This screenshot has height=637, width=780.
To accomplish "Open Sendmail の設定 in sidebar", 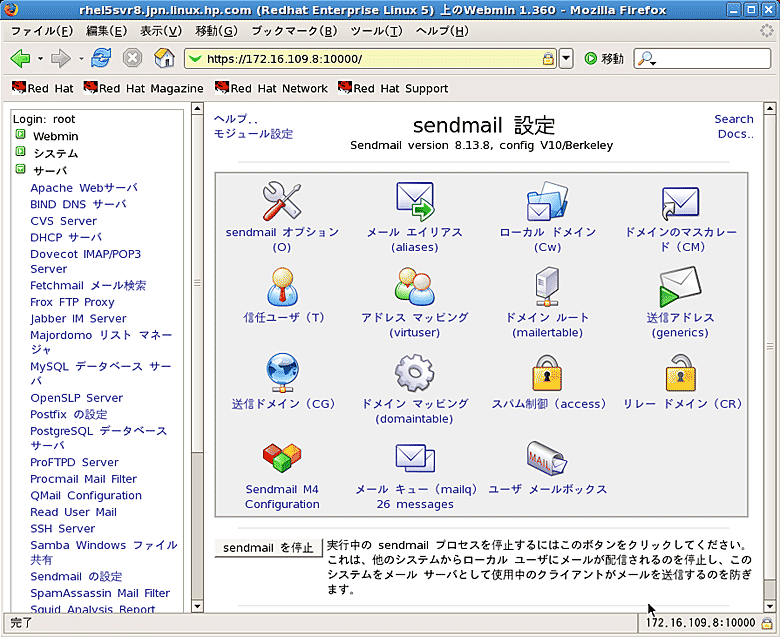I will (76, 576).
